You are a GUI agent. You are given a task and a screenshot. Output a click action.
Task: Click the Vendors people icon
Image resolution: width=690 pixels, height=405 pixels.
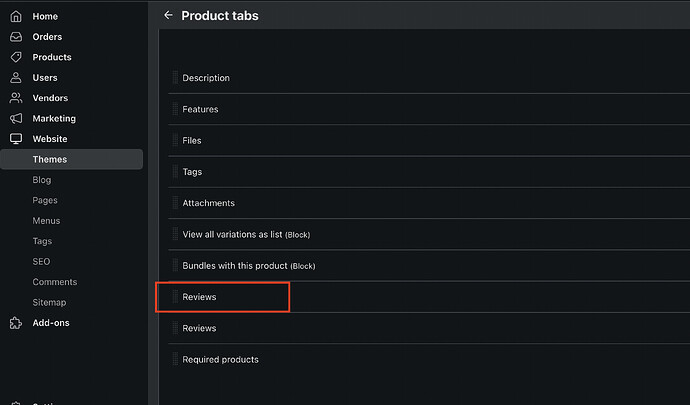[15, 98]
